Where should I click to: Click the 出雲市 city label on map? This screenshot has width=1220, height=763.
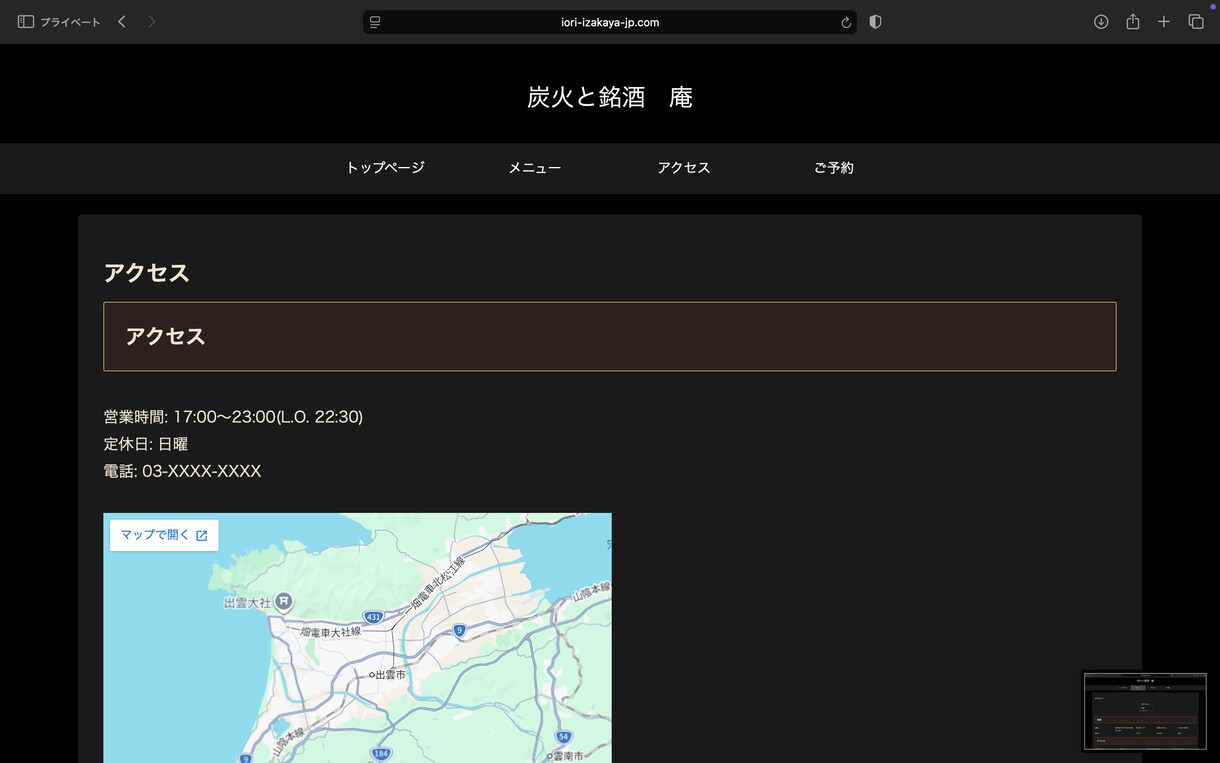pyautogui.click(x=388, y=675)
